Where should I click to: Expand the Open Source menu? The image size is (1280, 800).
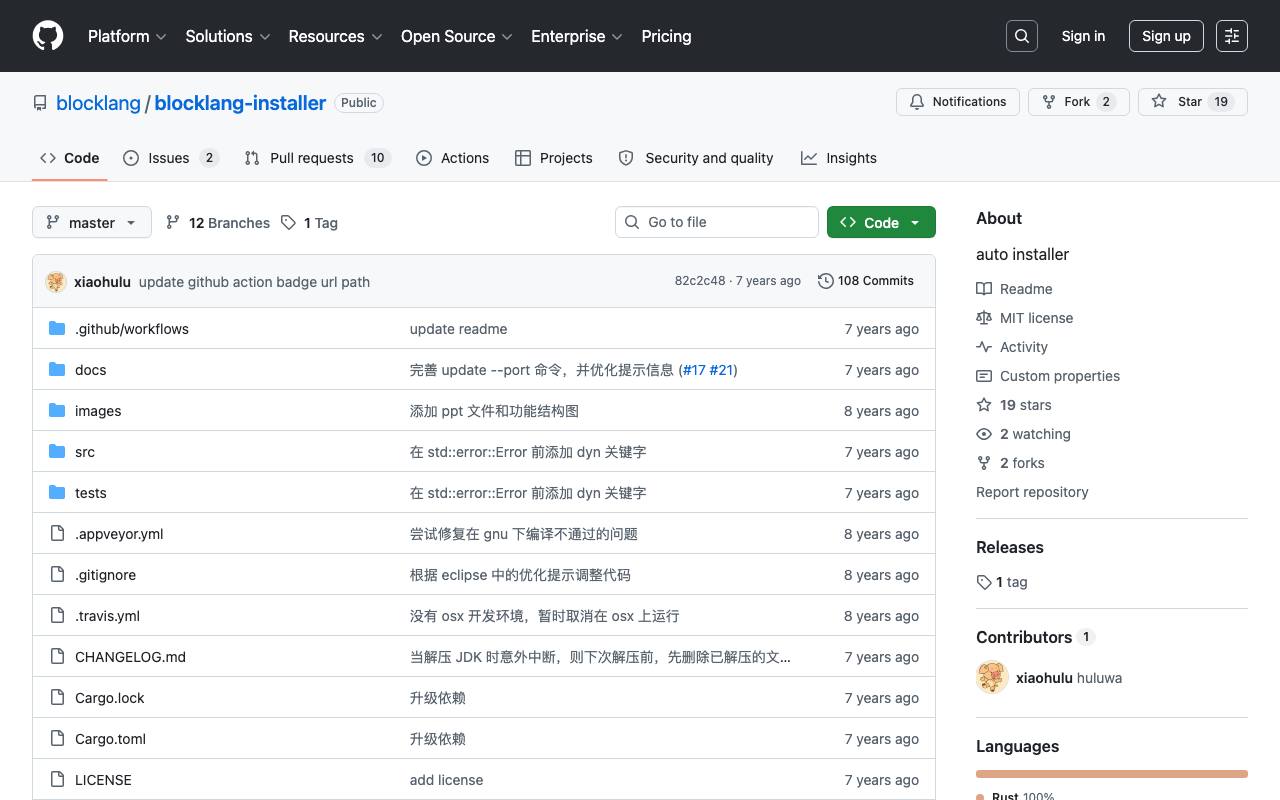tap(457, 36)
